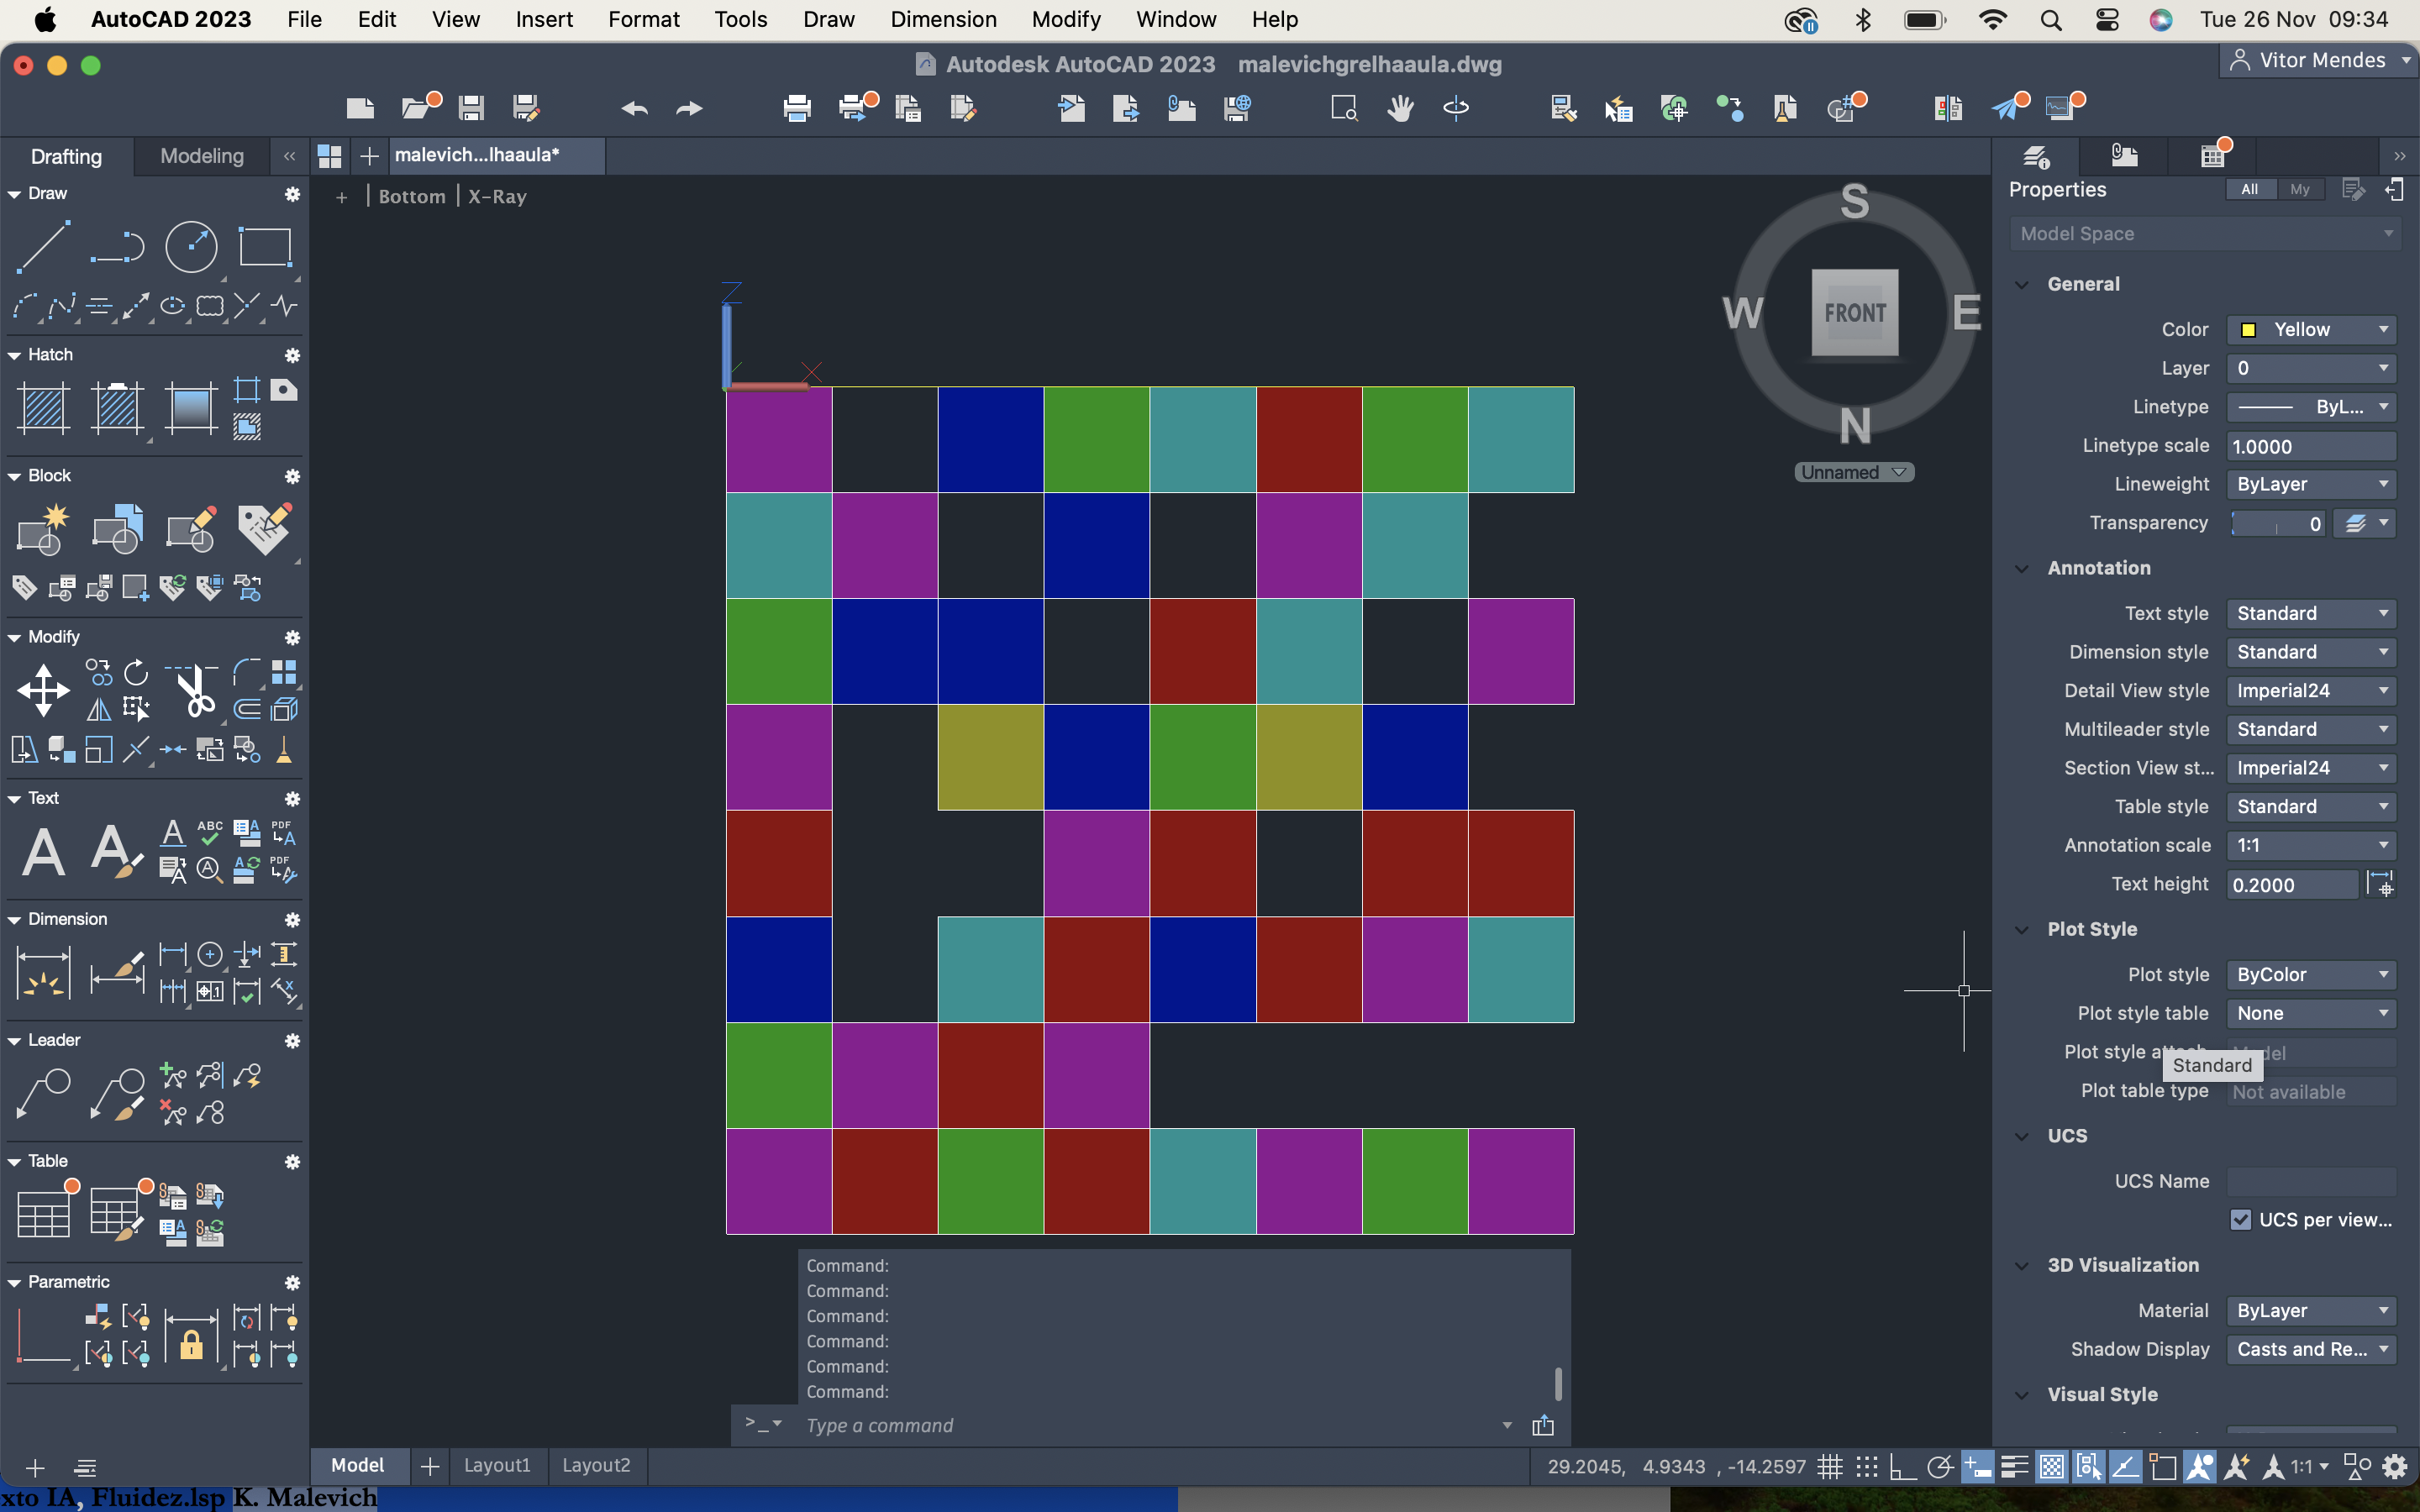Open a drawing with the Open icon

[x=415, y=107]
